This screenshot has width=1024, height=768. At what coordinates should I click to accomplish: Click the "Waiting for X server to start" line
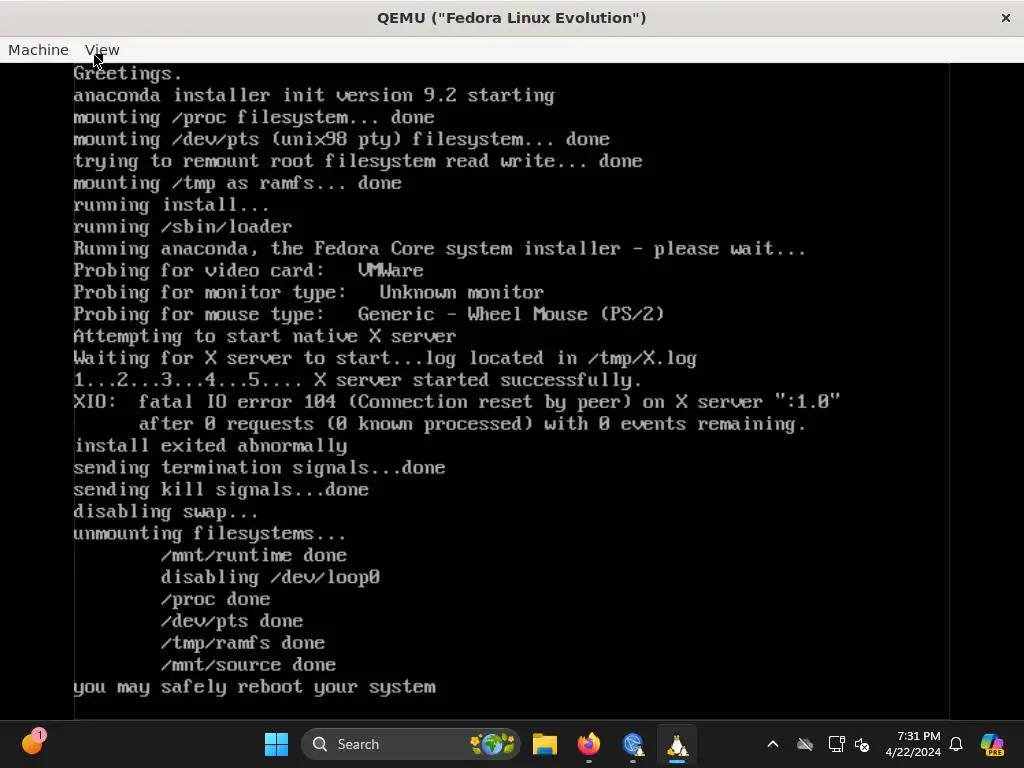pos(385,358)
